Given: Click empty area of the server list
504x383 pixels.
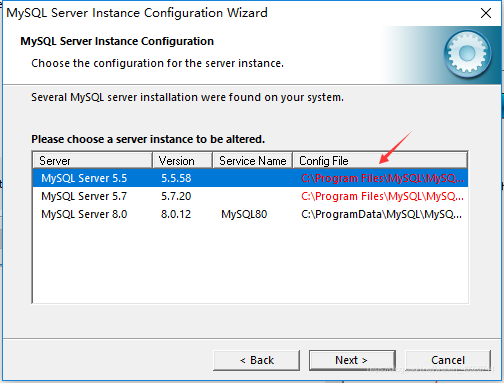Looking at the screenshot, I should click(x=250, y=263).
